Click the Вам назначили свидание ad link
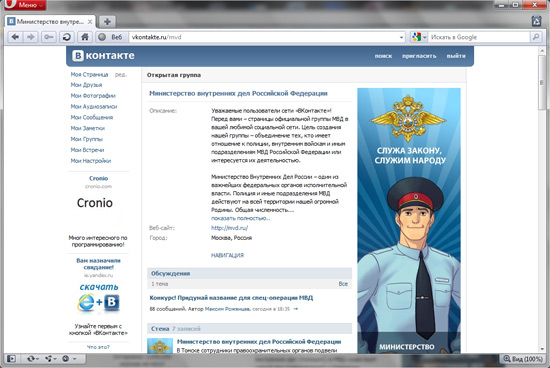This screenshot has width=550, height=368. [x=98, y=264]
